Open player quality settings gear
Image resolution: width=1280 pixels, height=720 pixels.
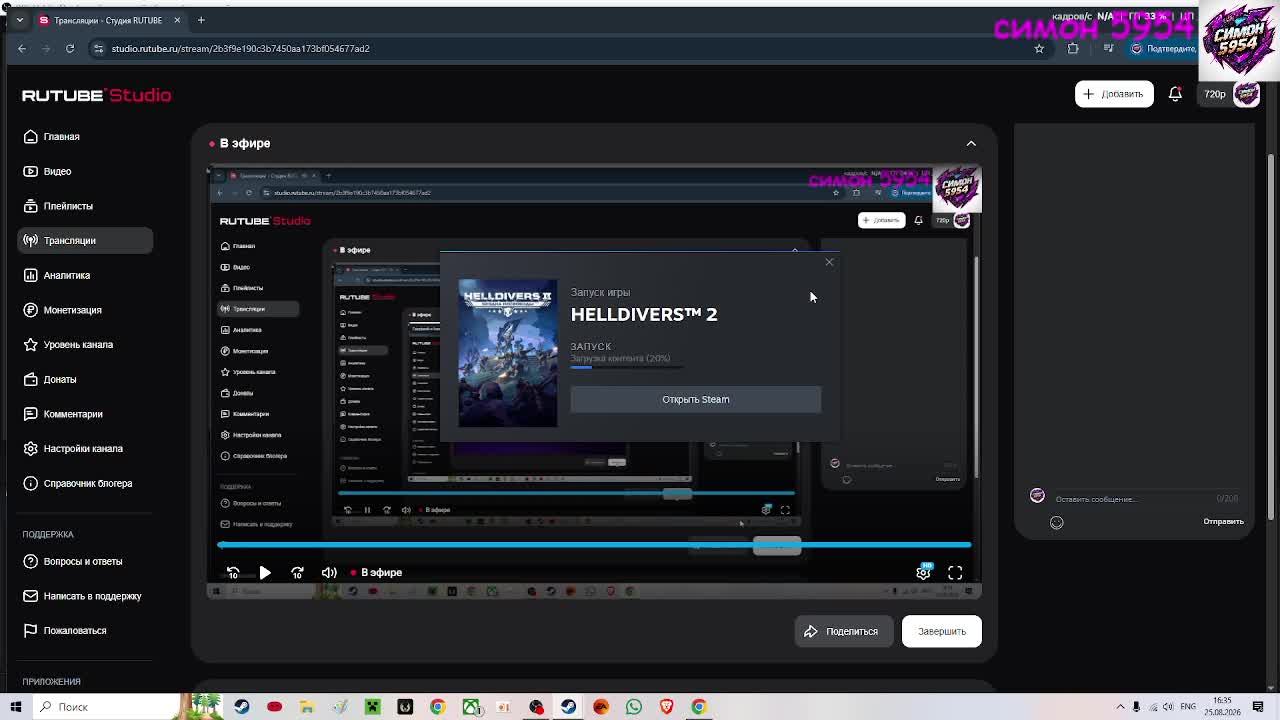point(923,572)
